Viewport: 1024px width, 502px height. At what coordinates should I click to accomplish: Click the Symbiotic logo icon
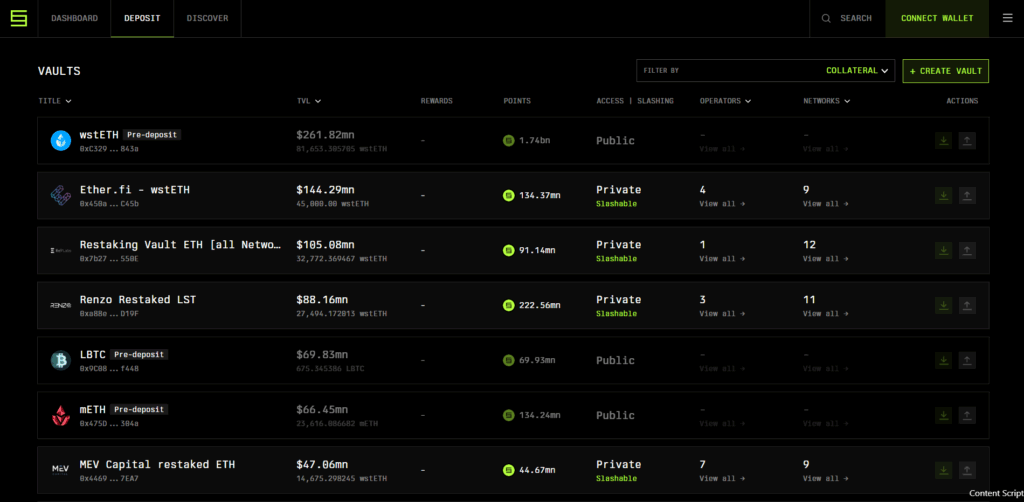(19, 18)
